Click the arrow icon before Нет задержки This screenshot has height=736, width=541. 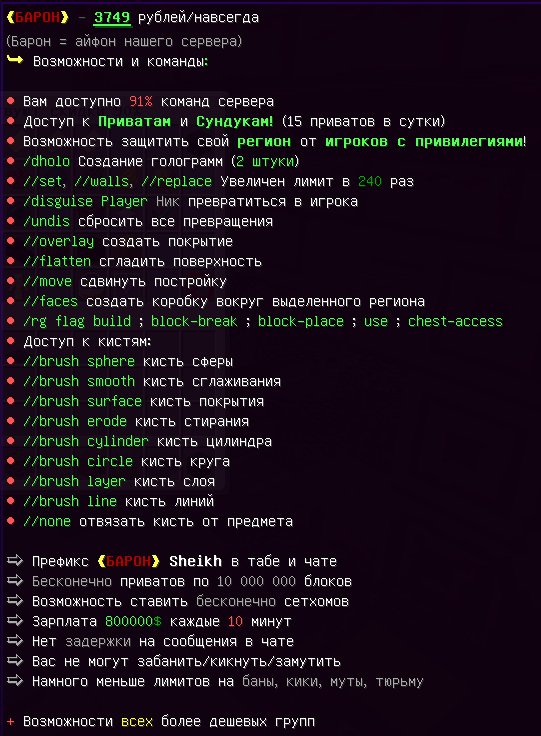[15, 640]
